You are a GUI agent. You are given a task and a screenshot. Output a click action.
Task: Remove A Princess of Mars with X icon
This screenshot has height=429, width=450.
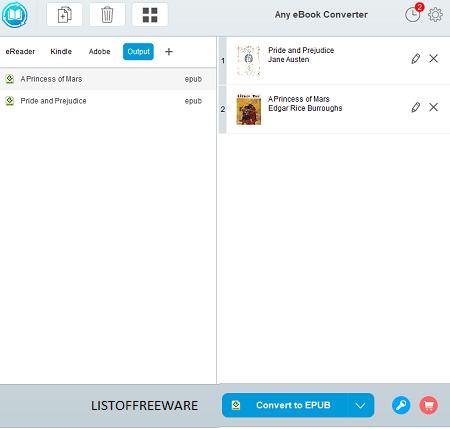[433, 107]
